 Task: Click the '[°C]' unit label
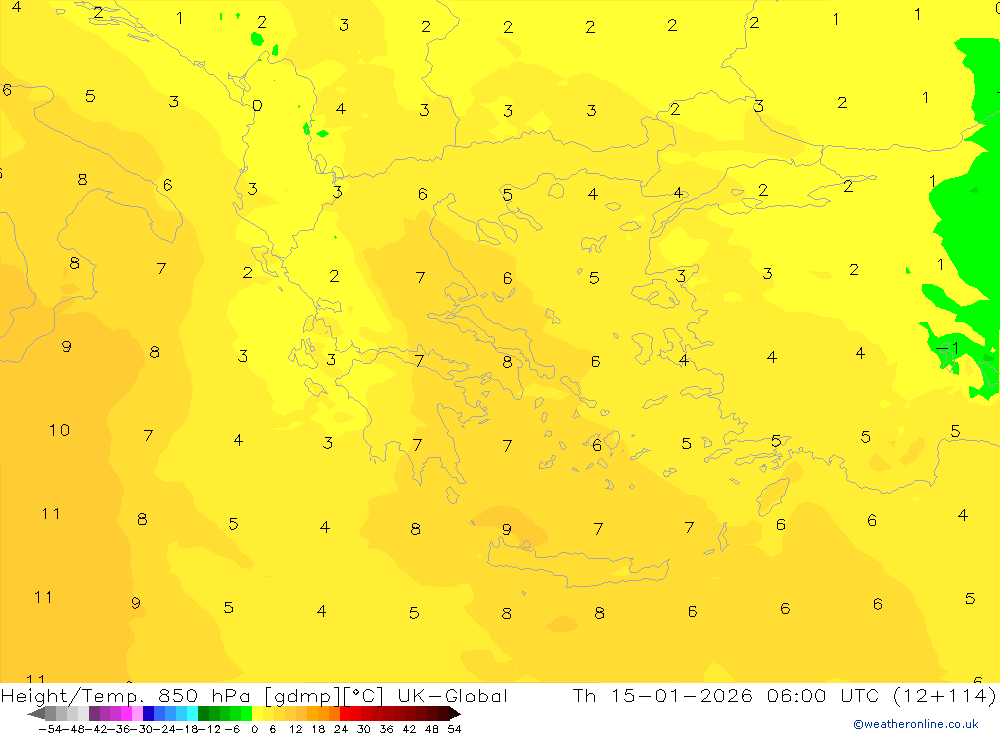(364, 696)
